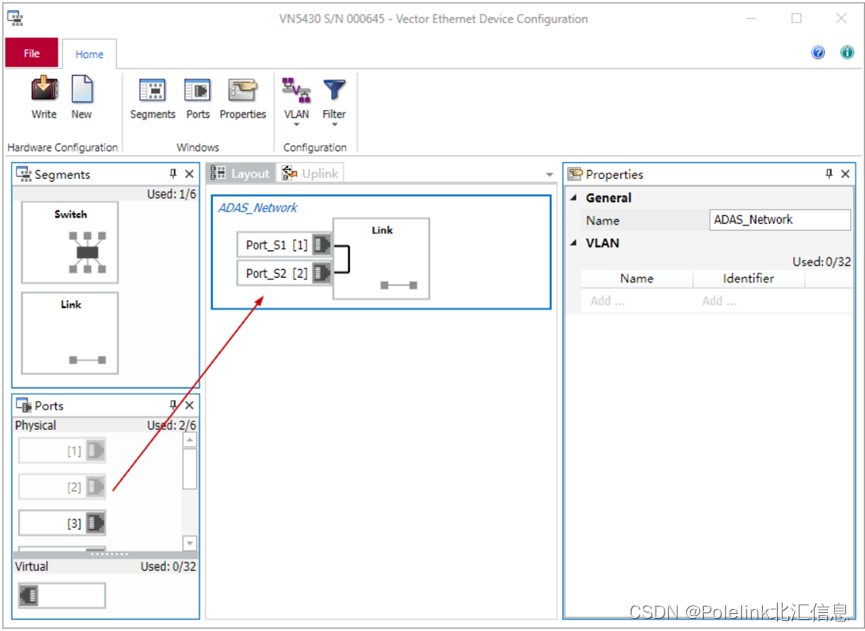Open the File menu

tap(32, 54)
